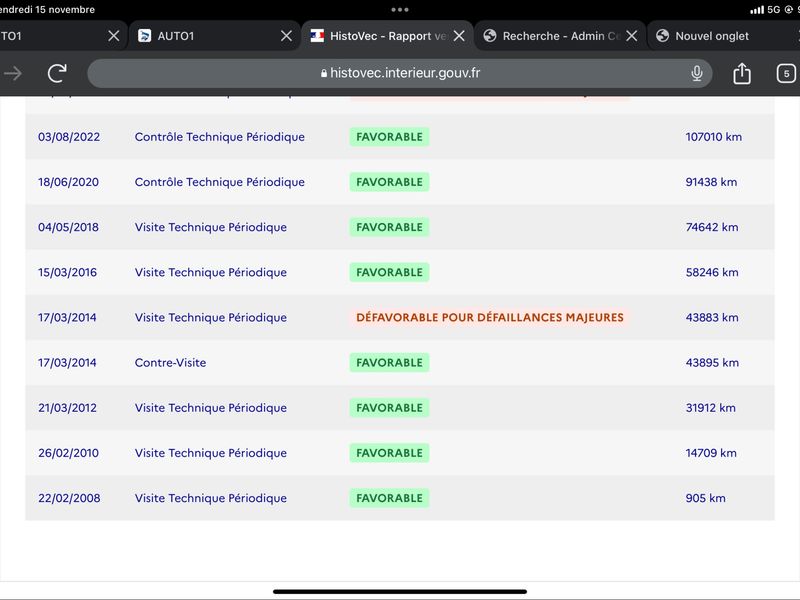
Task: Select the 14709 km mileage value
Action: tap(711, 453)
